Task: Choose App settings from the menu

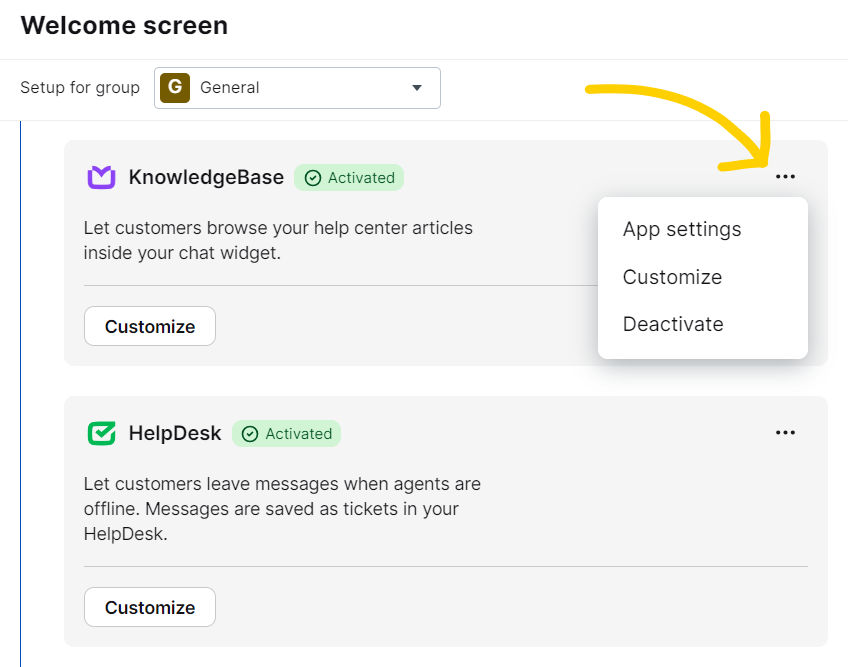Action: coord(681,229)
